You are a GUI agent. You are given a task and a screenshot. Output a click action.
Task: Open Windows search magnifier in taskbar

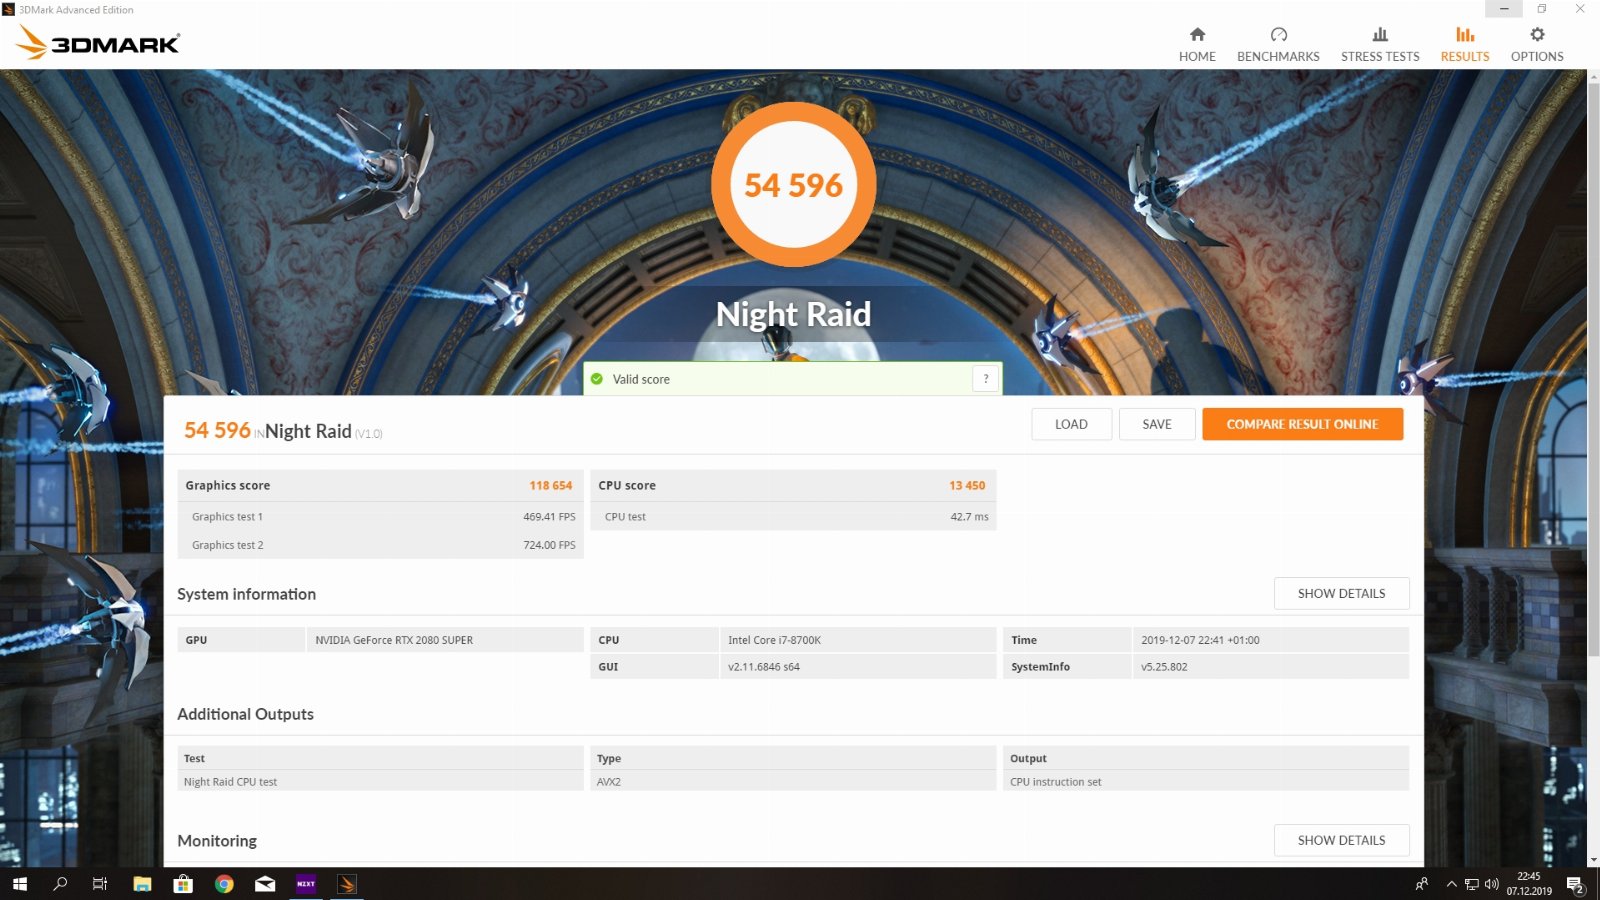[60, 884]
